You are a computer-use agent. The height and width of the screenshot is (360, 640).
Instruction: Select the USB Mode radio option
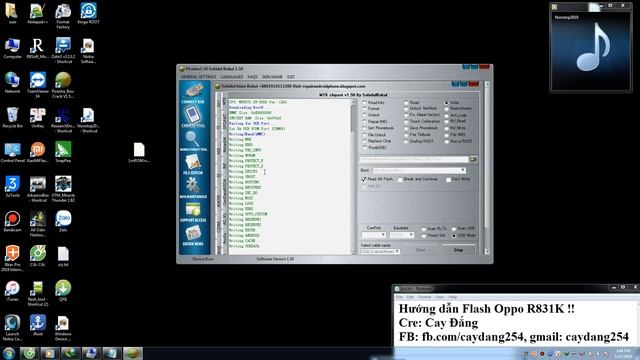[464, 236]
